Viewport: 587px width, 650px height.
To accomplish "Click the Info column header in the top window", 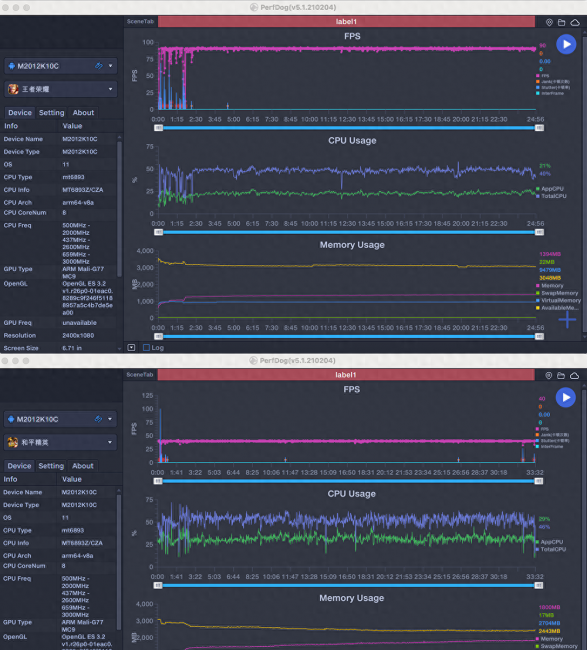I will click(11, 126).
